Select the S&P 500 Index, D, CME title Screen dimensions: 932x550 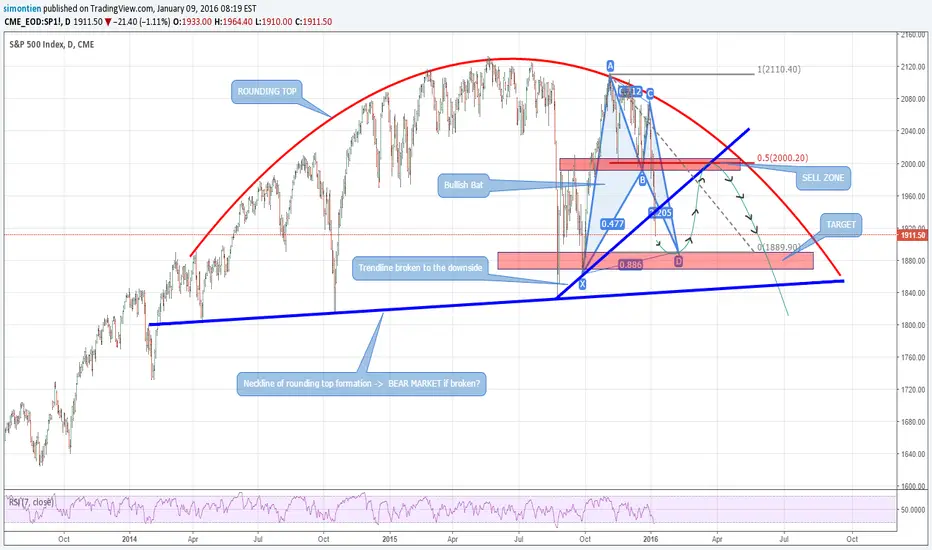pyautogui.click(x=52, y=44)
